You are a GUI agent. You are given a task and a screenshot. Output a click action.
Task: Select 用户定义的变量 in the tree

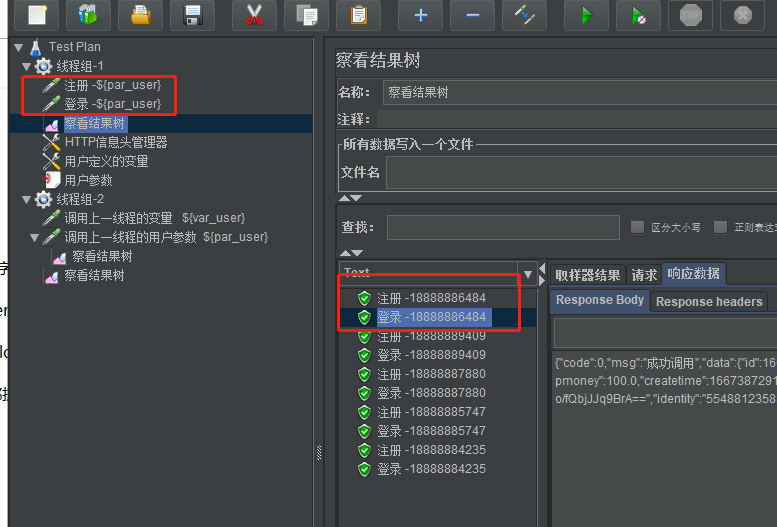[x=106, y=161]
